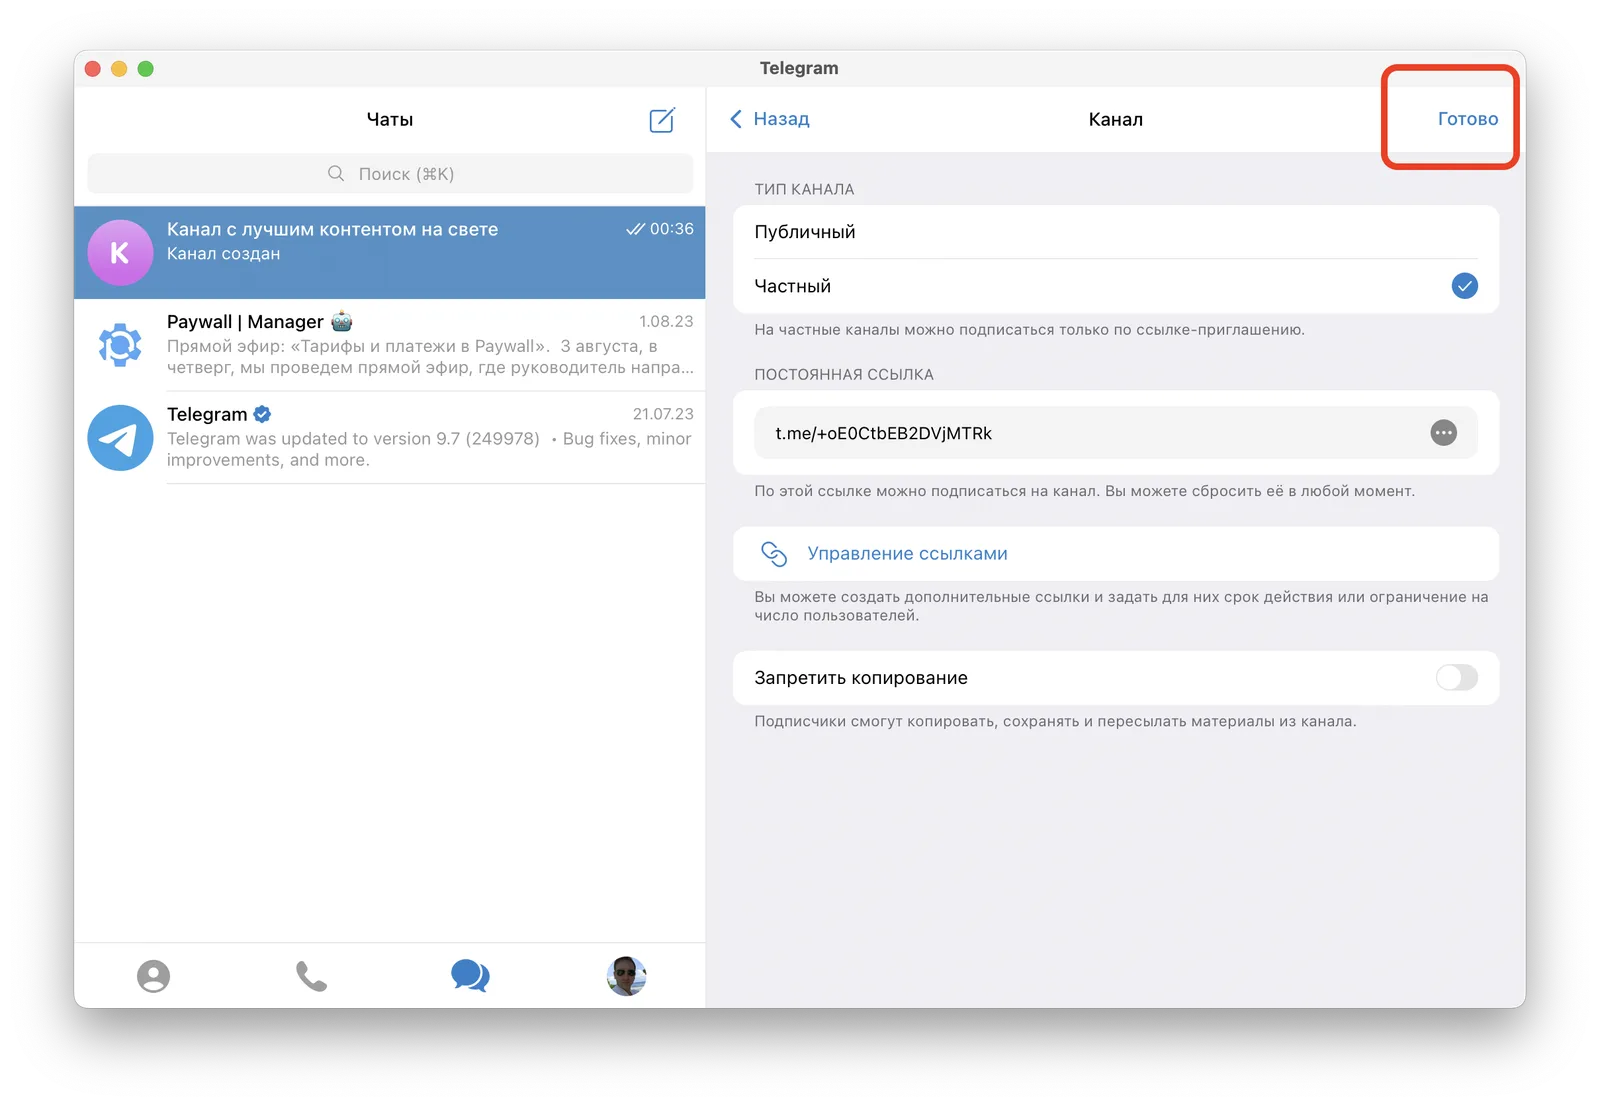Open the Telegram verified chat row
1600x1106 pixels.
(x=390, y=438)
